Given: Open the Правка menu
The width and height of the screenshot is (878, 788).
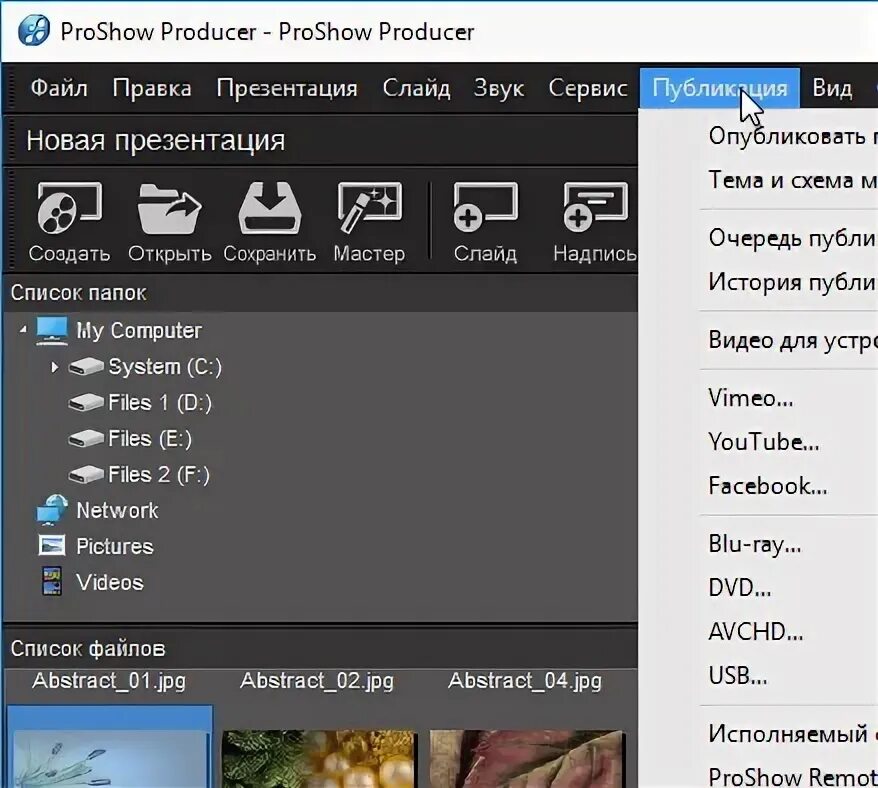Looking at the screenshot, I should pos(152,88).
